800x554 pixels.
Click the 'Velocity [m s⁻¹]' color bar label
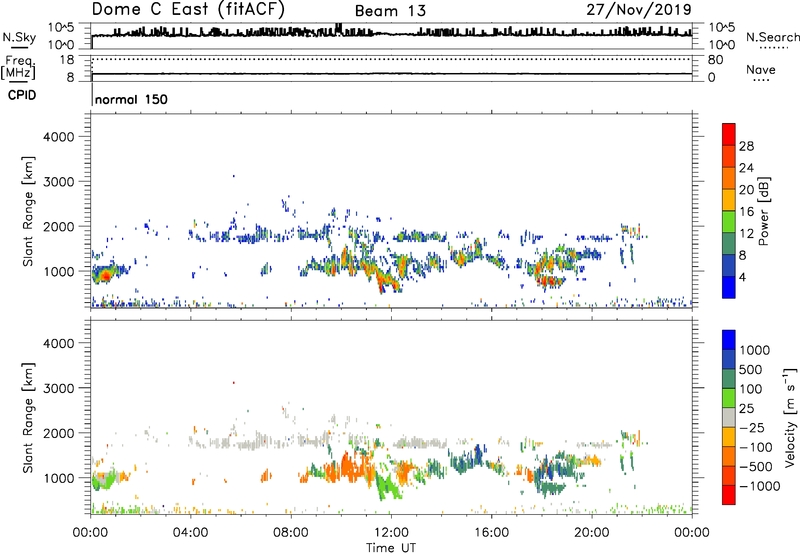point(790,417)
